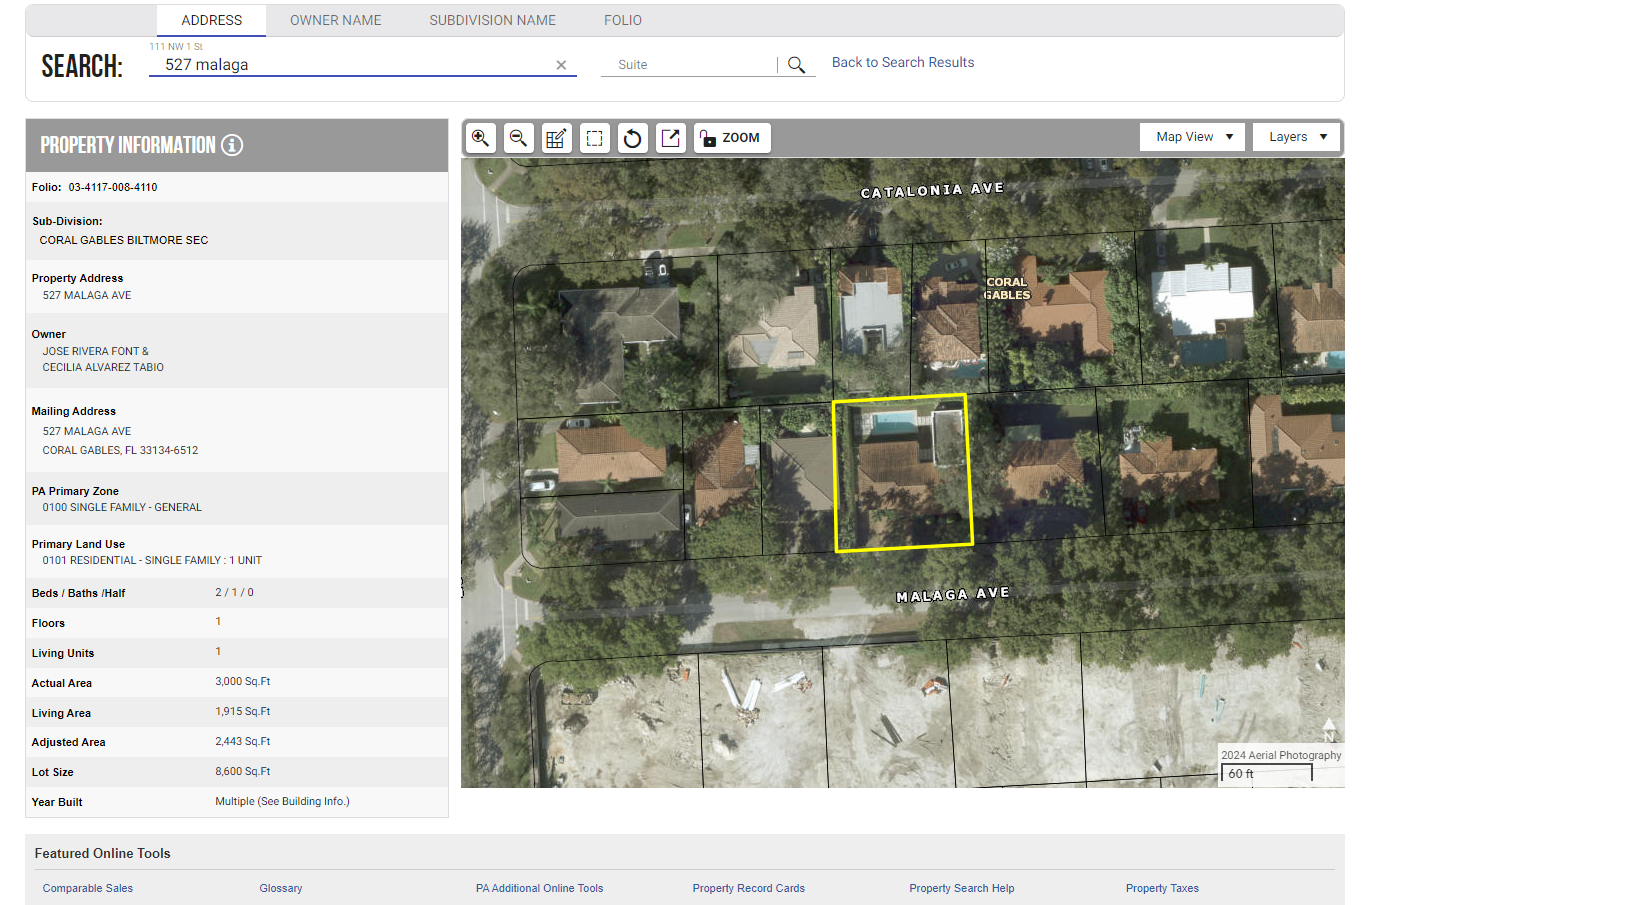This screenshot has width=1626, height=905.
Task: Click Back to Search Results link
Action: pyautogui.click(x=902, y=62)
